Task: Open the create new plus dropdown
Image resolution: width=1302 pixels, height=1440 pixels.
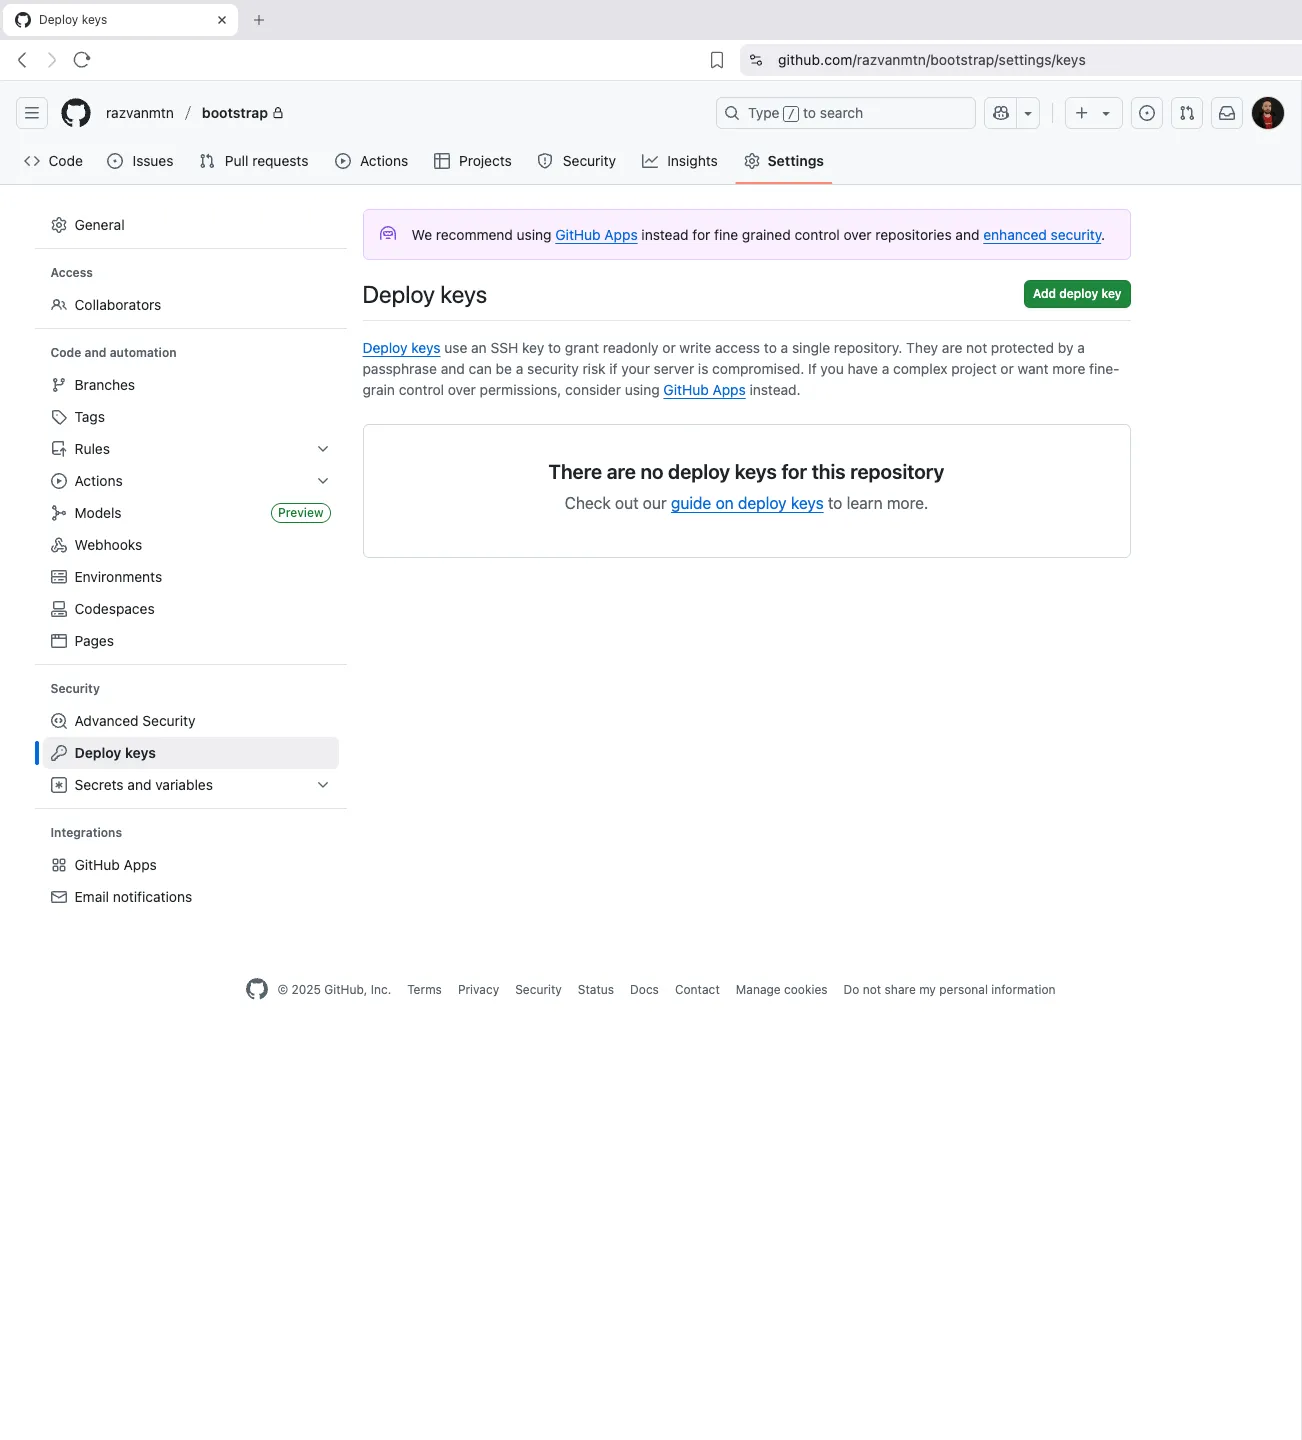Action: tap(1093, 113)
